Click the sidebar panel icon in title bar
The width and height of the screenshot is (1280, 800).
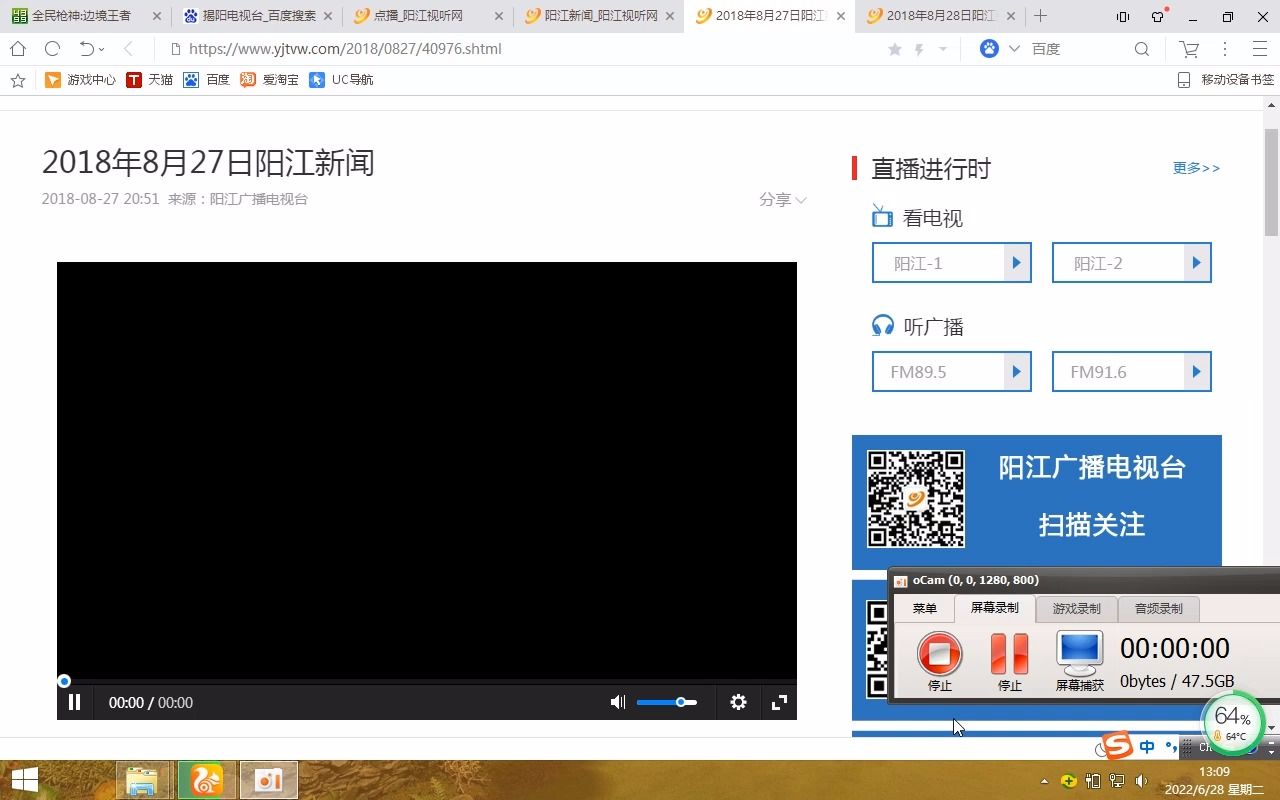click(x=1123, y=16)
